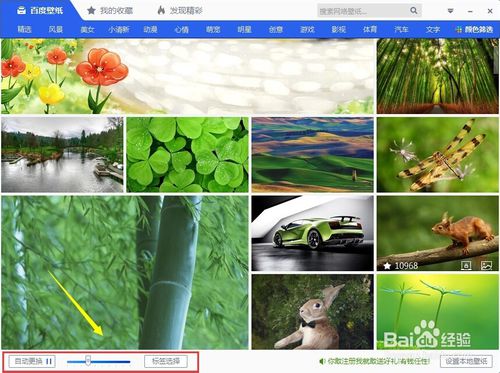Open the 百度壁纸 home tab
The image size is (500, 373).
point(40,10)
